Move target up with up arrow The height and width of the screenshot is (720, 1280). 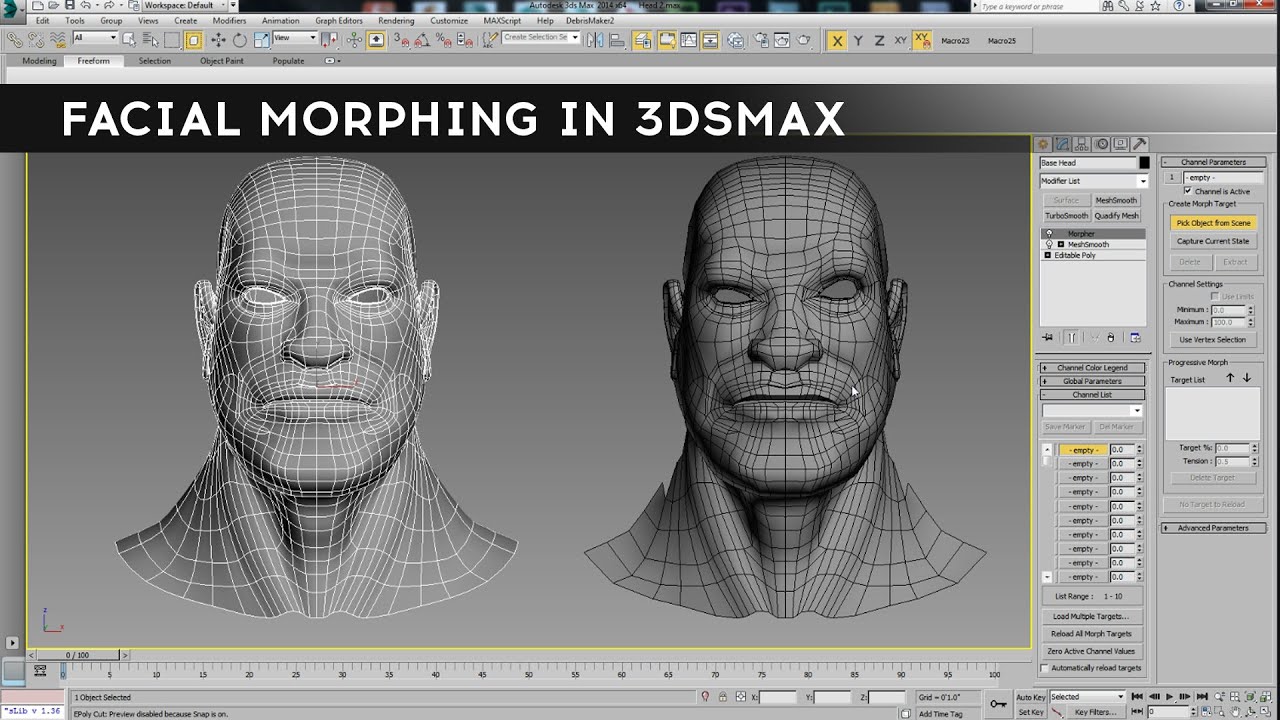tap(1230, 378)
